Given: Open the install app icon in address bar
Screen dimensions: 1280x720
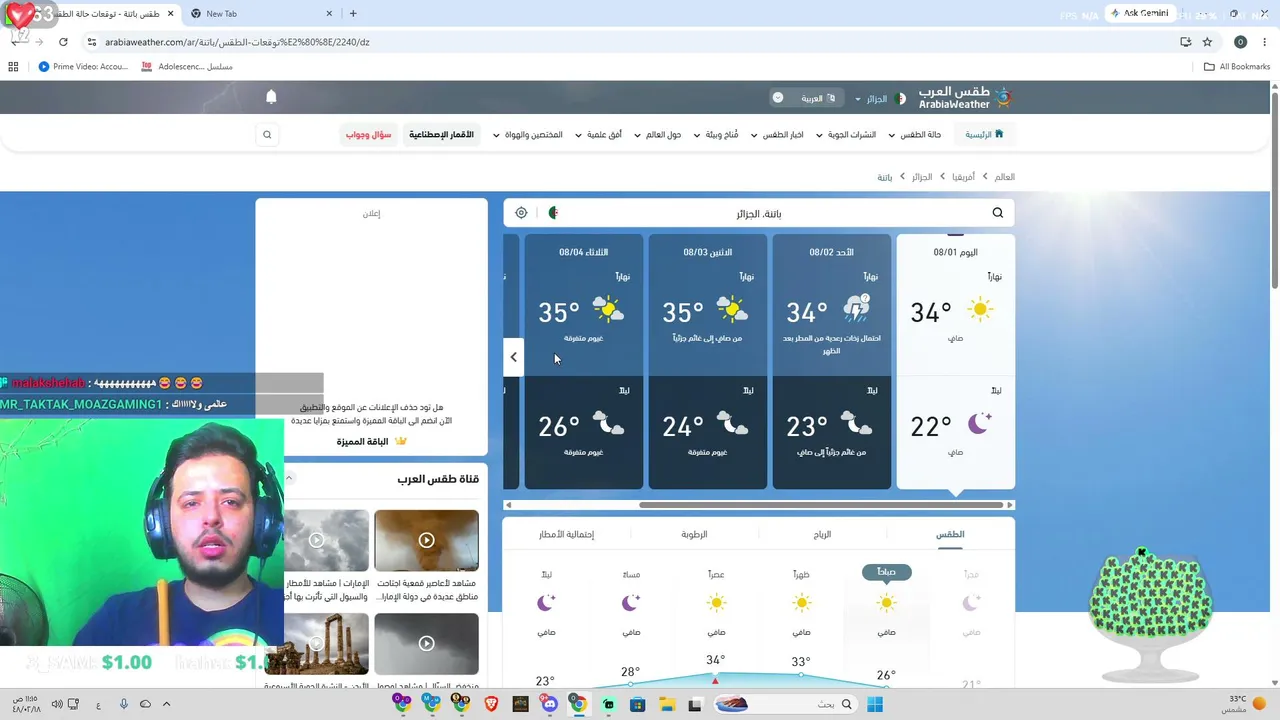Looking at the screenshot, I should 1185,42.
